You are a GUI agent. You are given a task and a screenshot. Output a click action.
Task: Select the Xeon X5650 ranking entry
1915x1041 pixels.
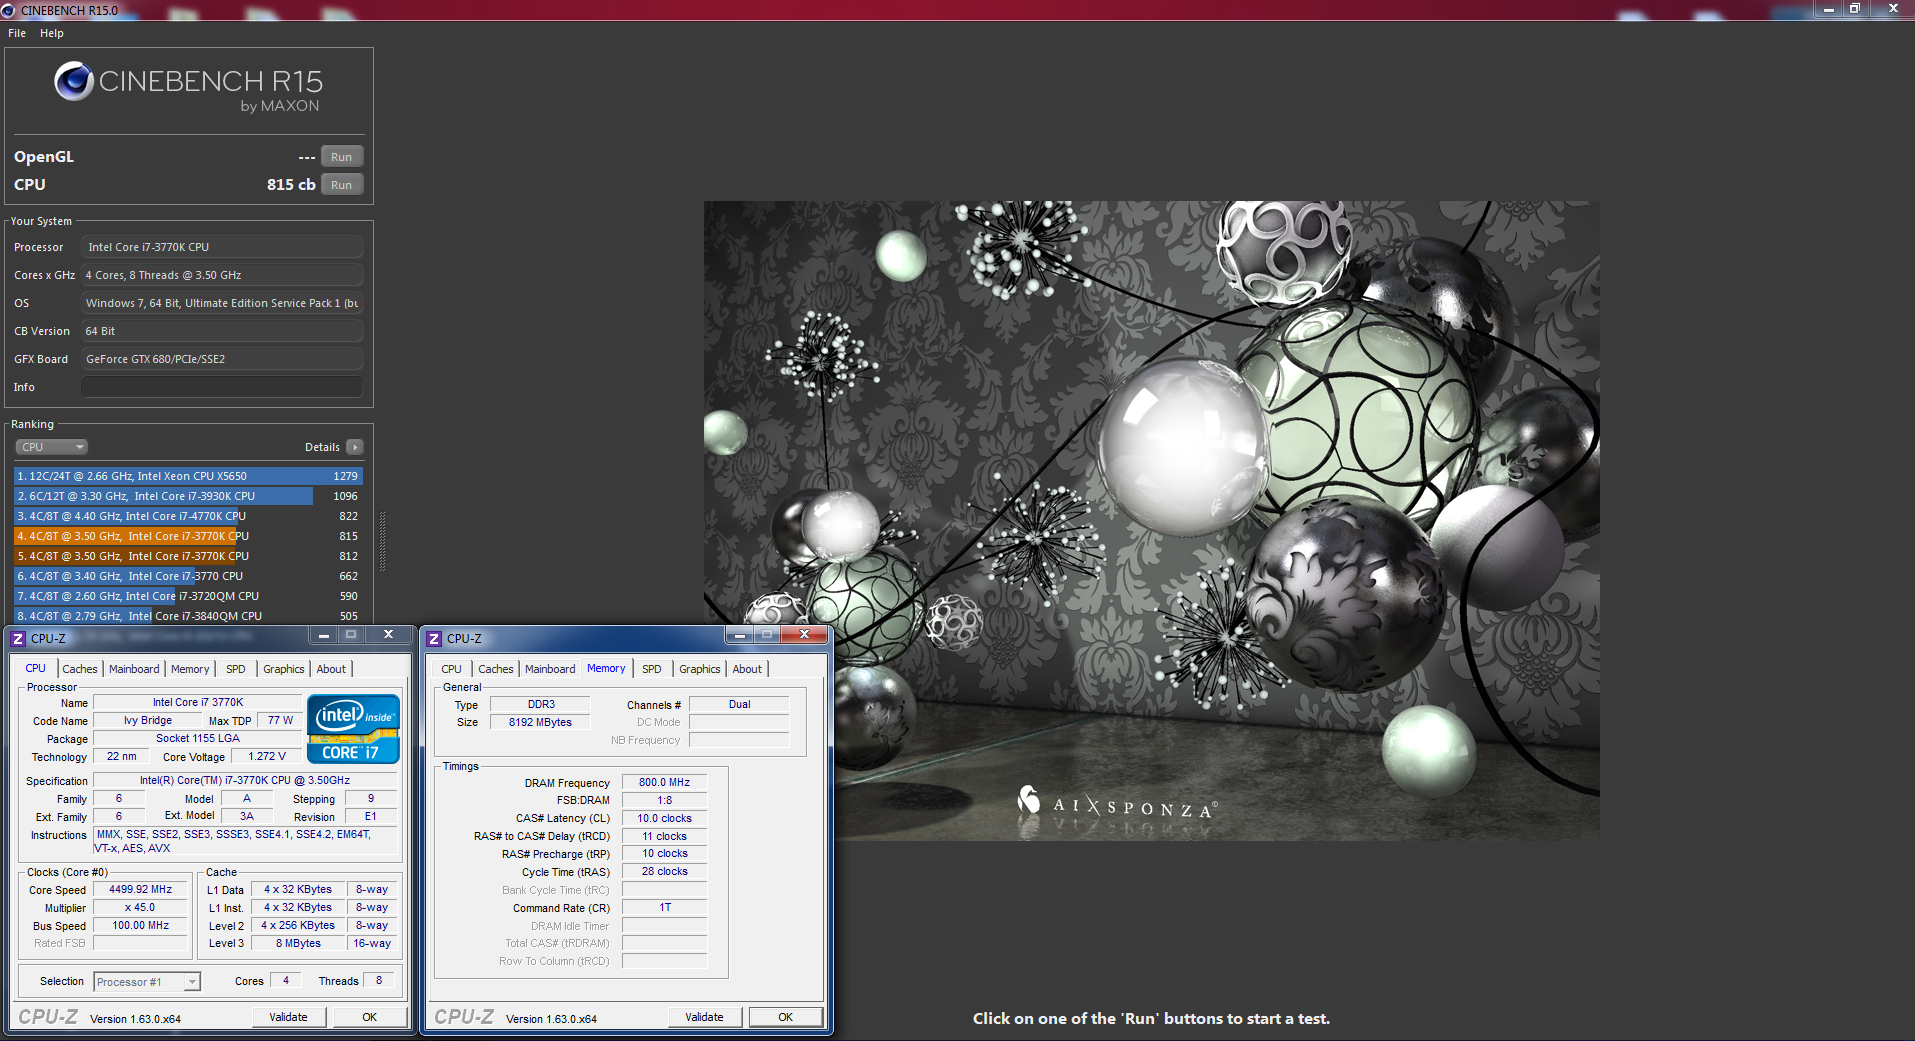(x=188, y=476)
